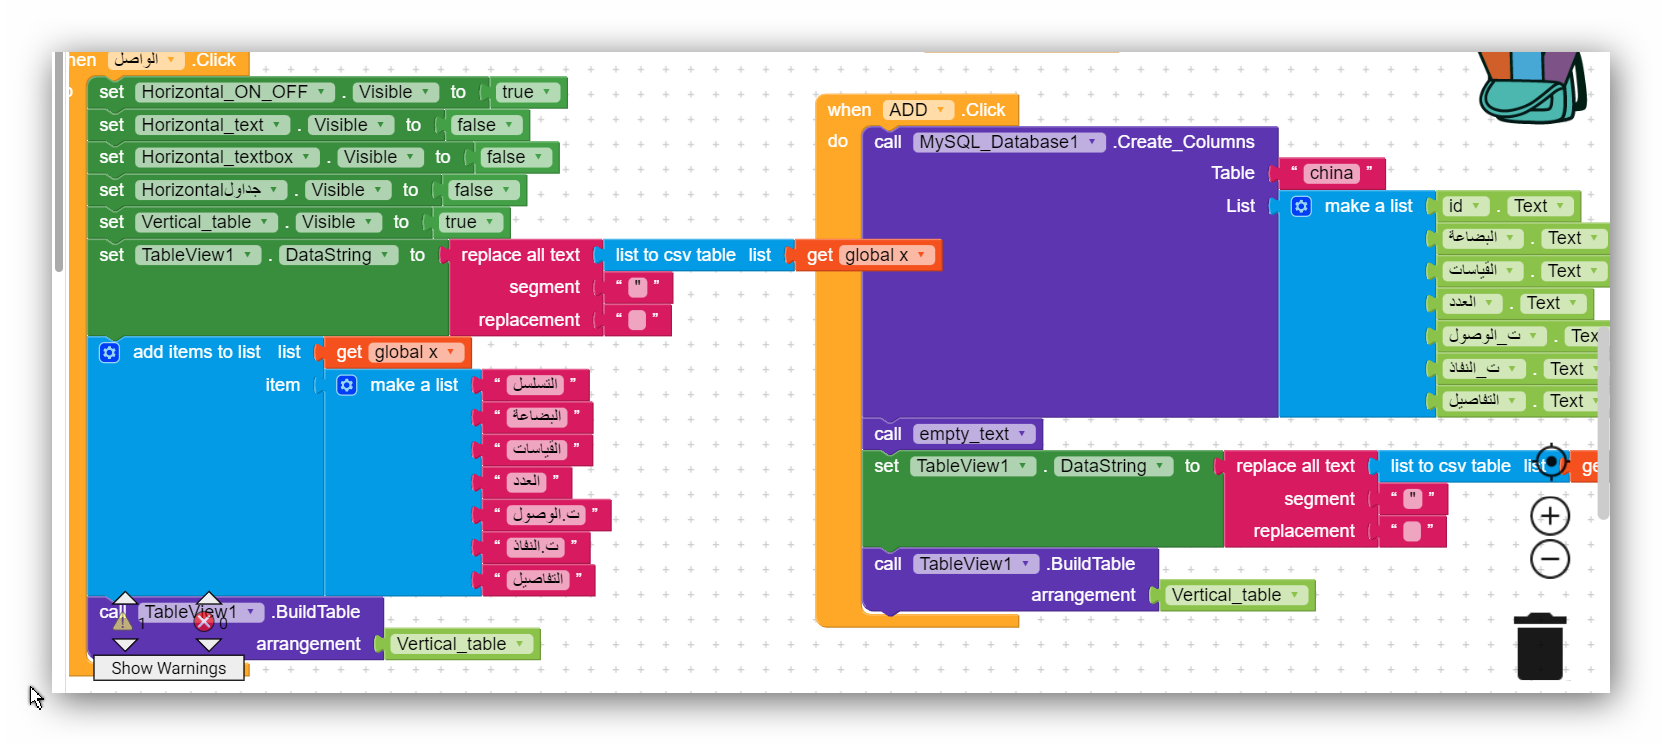Screen dimensions: 1662x745
Task: Go to previous warning with the up arrow
Action: [x=124, y=599]
